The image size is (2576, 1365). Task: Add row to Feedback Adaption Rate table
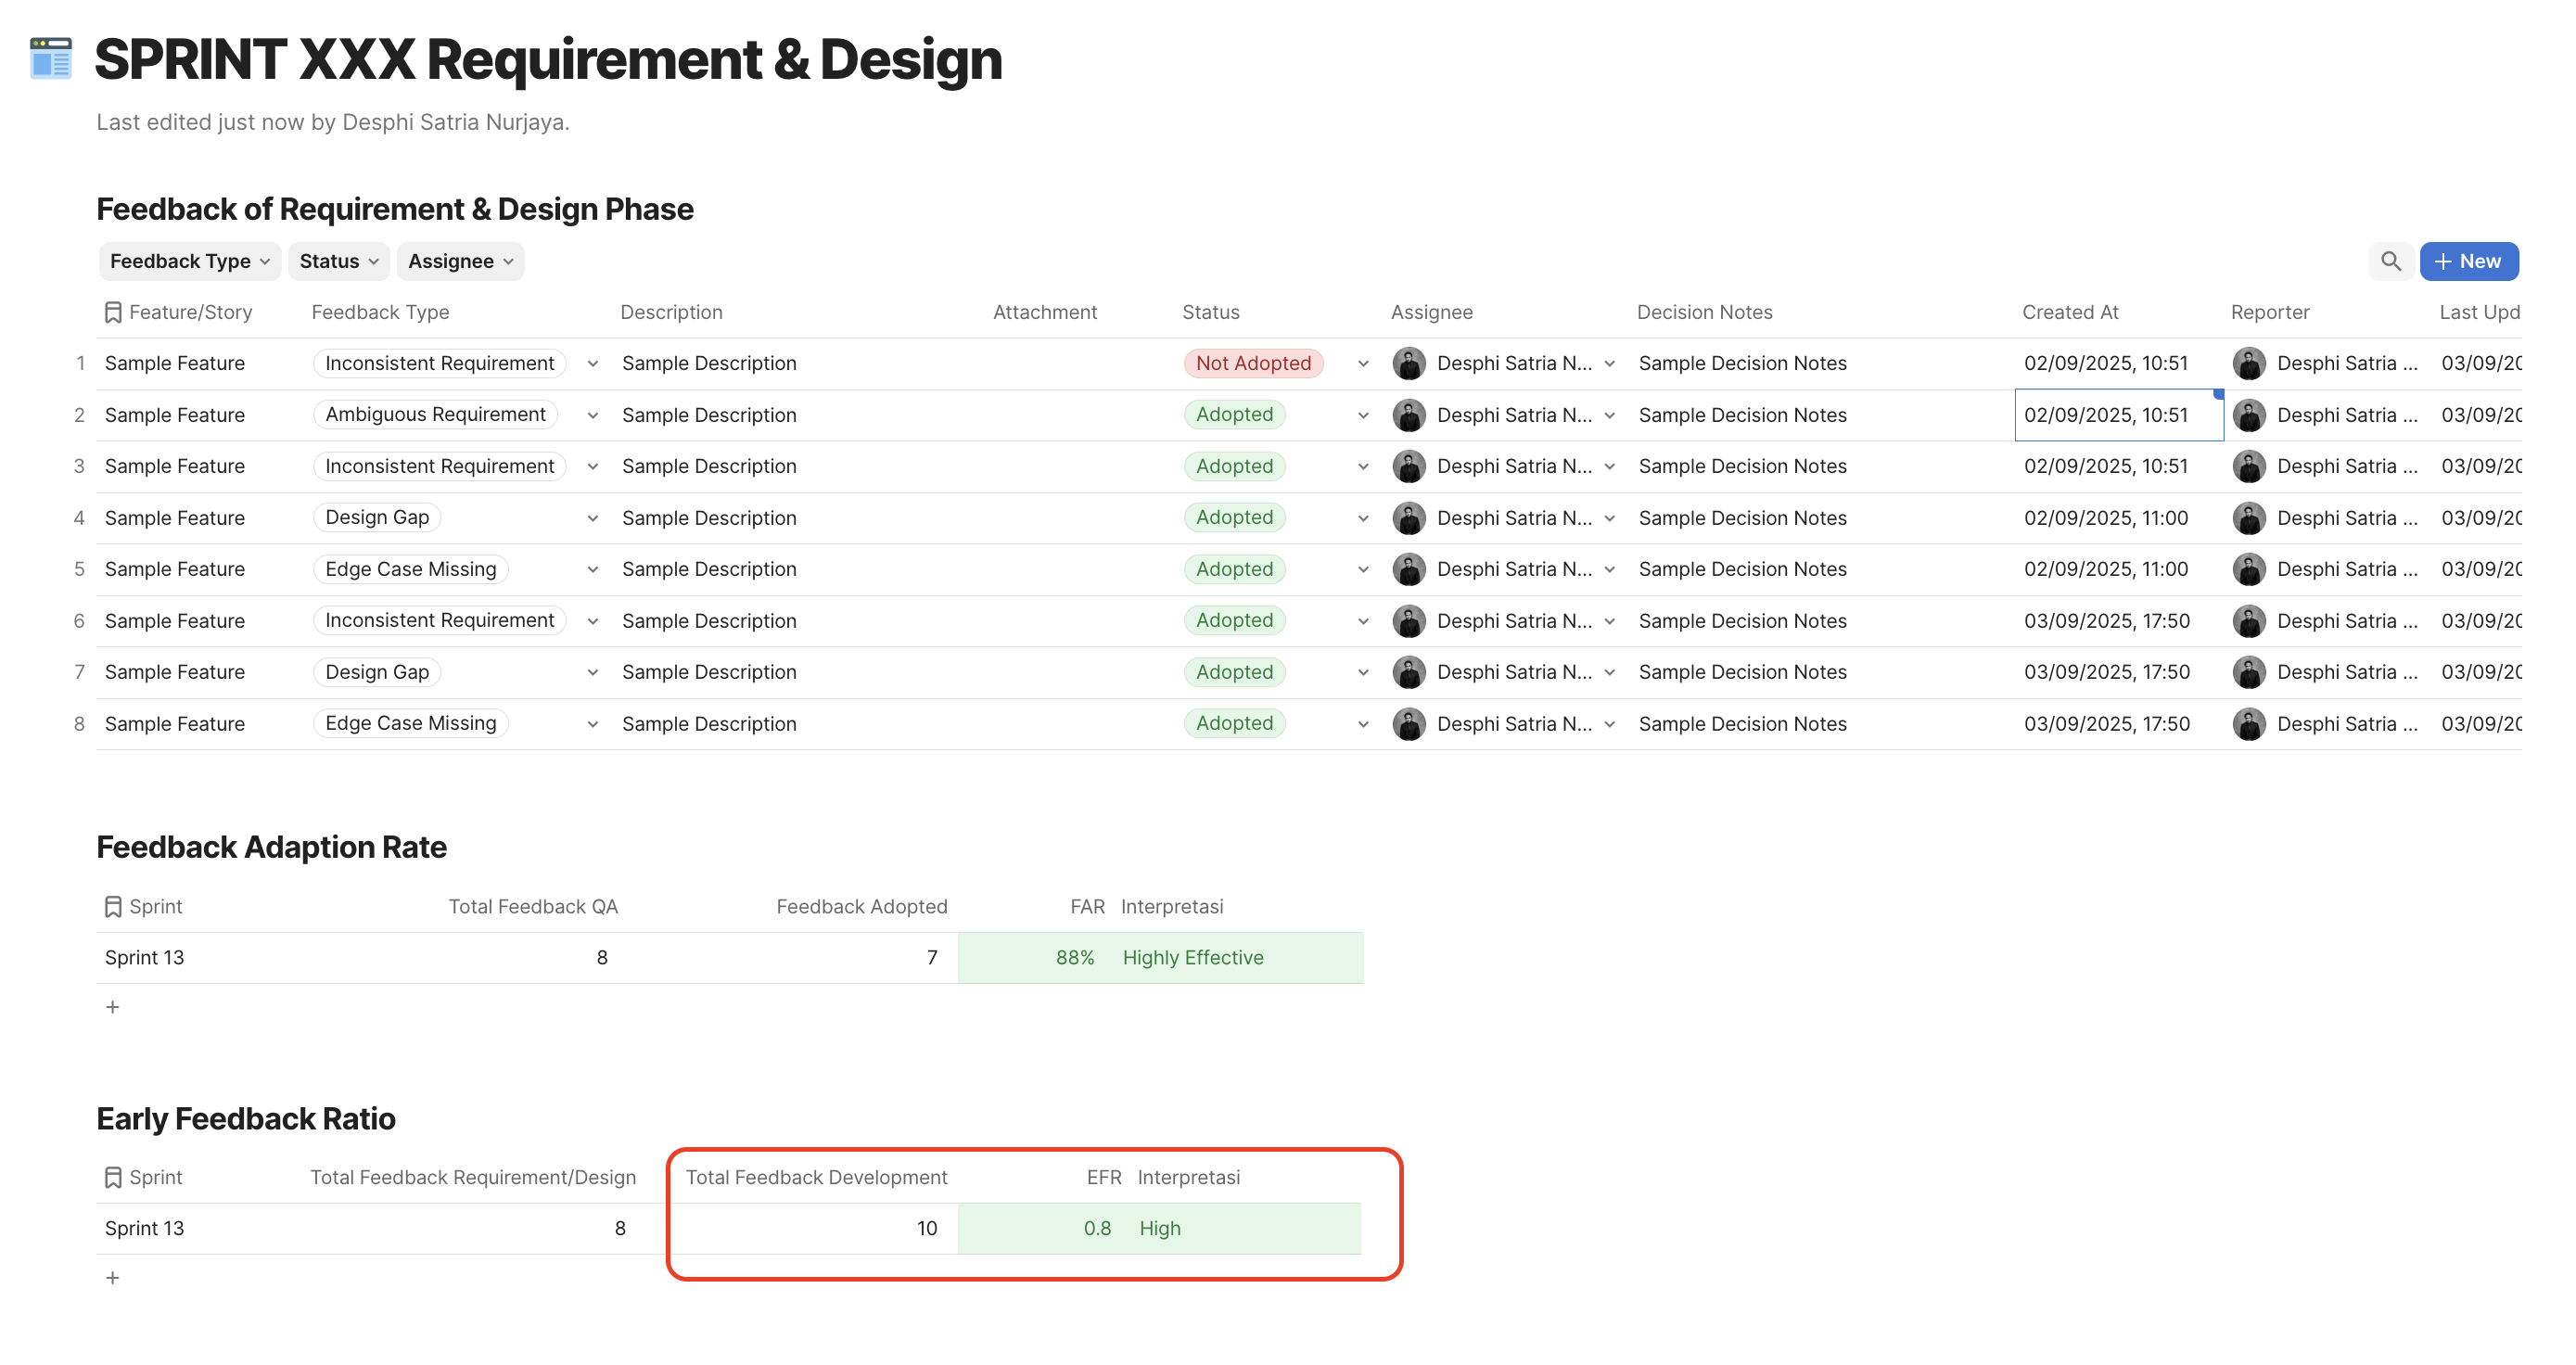coord(113,1007)
